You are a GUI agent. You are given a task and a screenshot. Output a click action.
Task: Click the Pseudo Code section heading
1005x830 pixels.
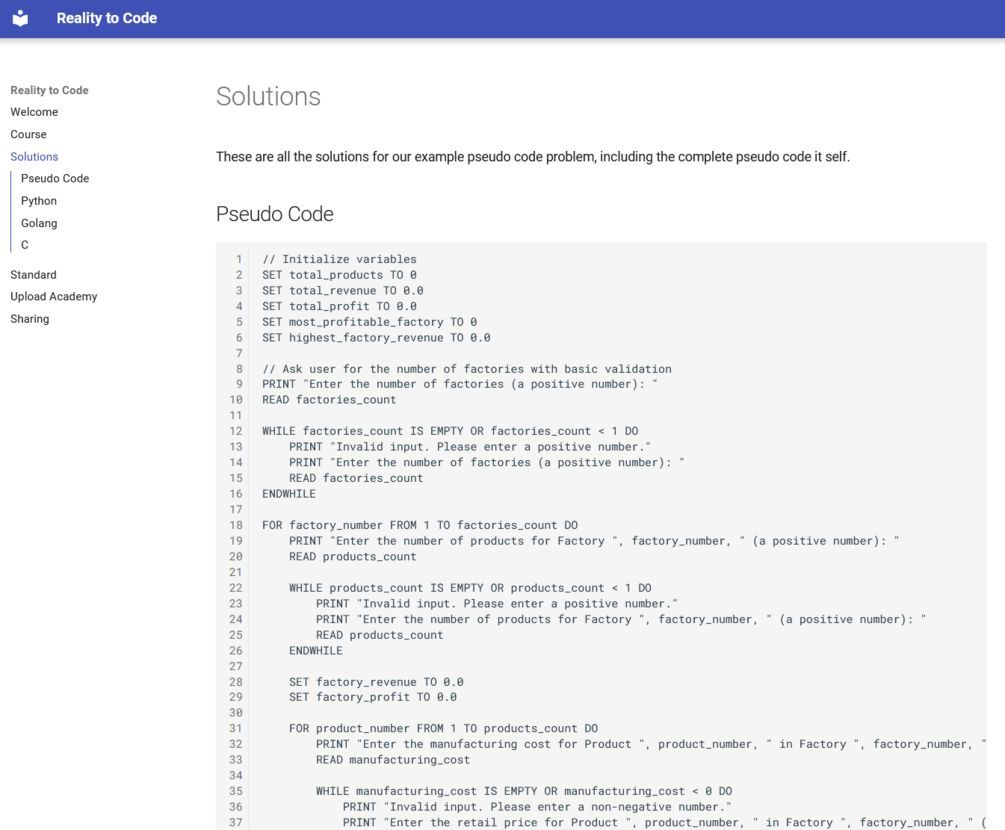[x=275, y=214]
